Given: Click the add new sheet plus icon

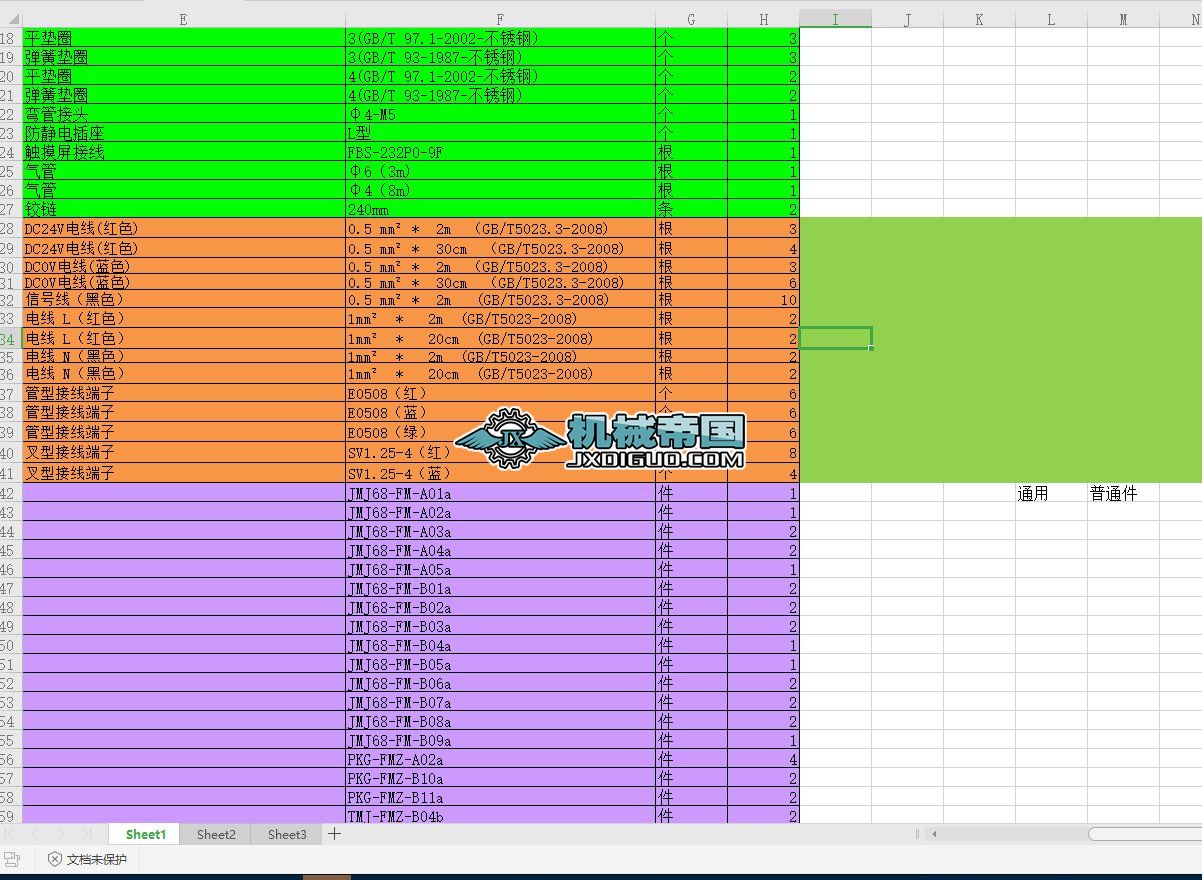Looking at the screenshot, I should coord(335,833).
